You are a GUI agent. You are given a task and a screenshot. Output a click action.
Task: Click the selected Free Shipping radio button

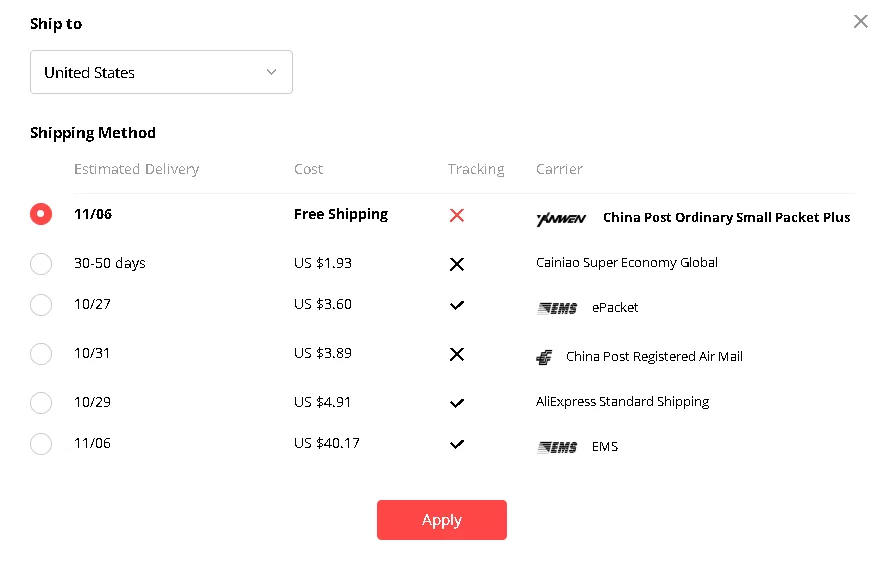coord(41,214)
